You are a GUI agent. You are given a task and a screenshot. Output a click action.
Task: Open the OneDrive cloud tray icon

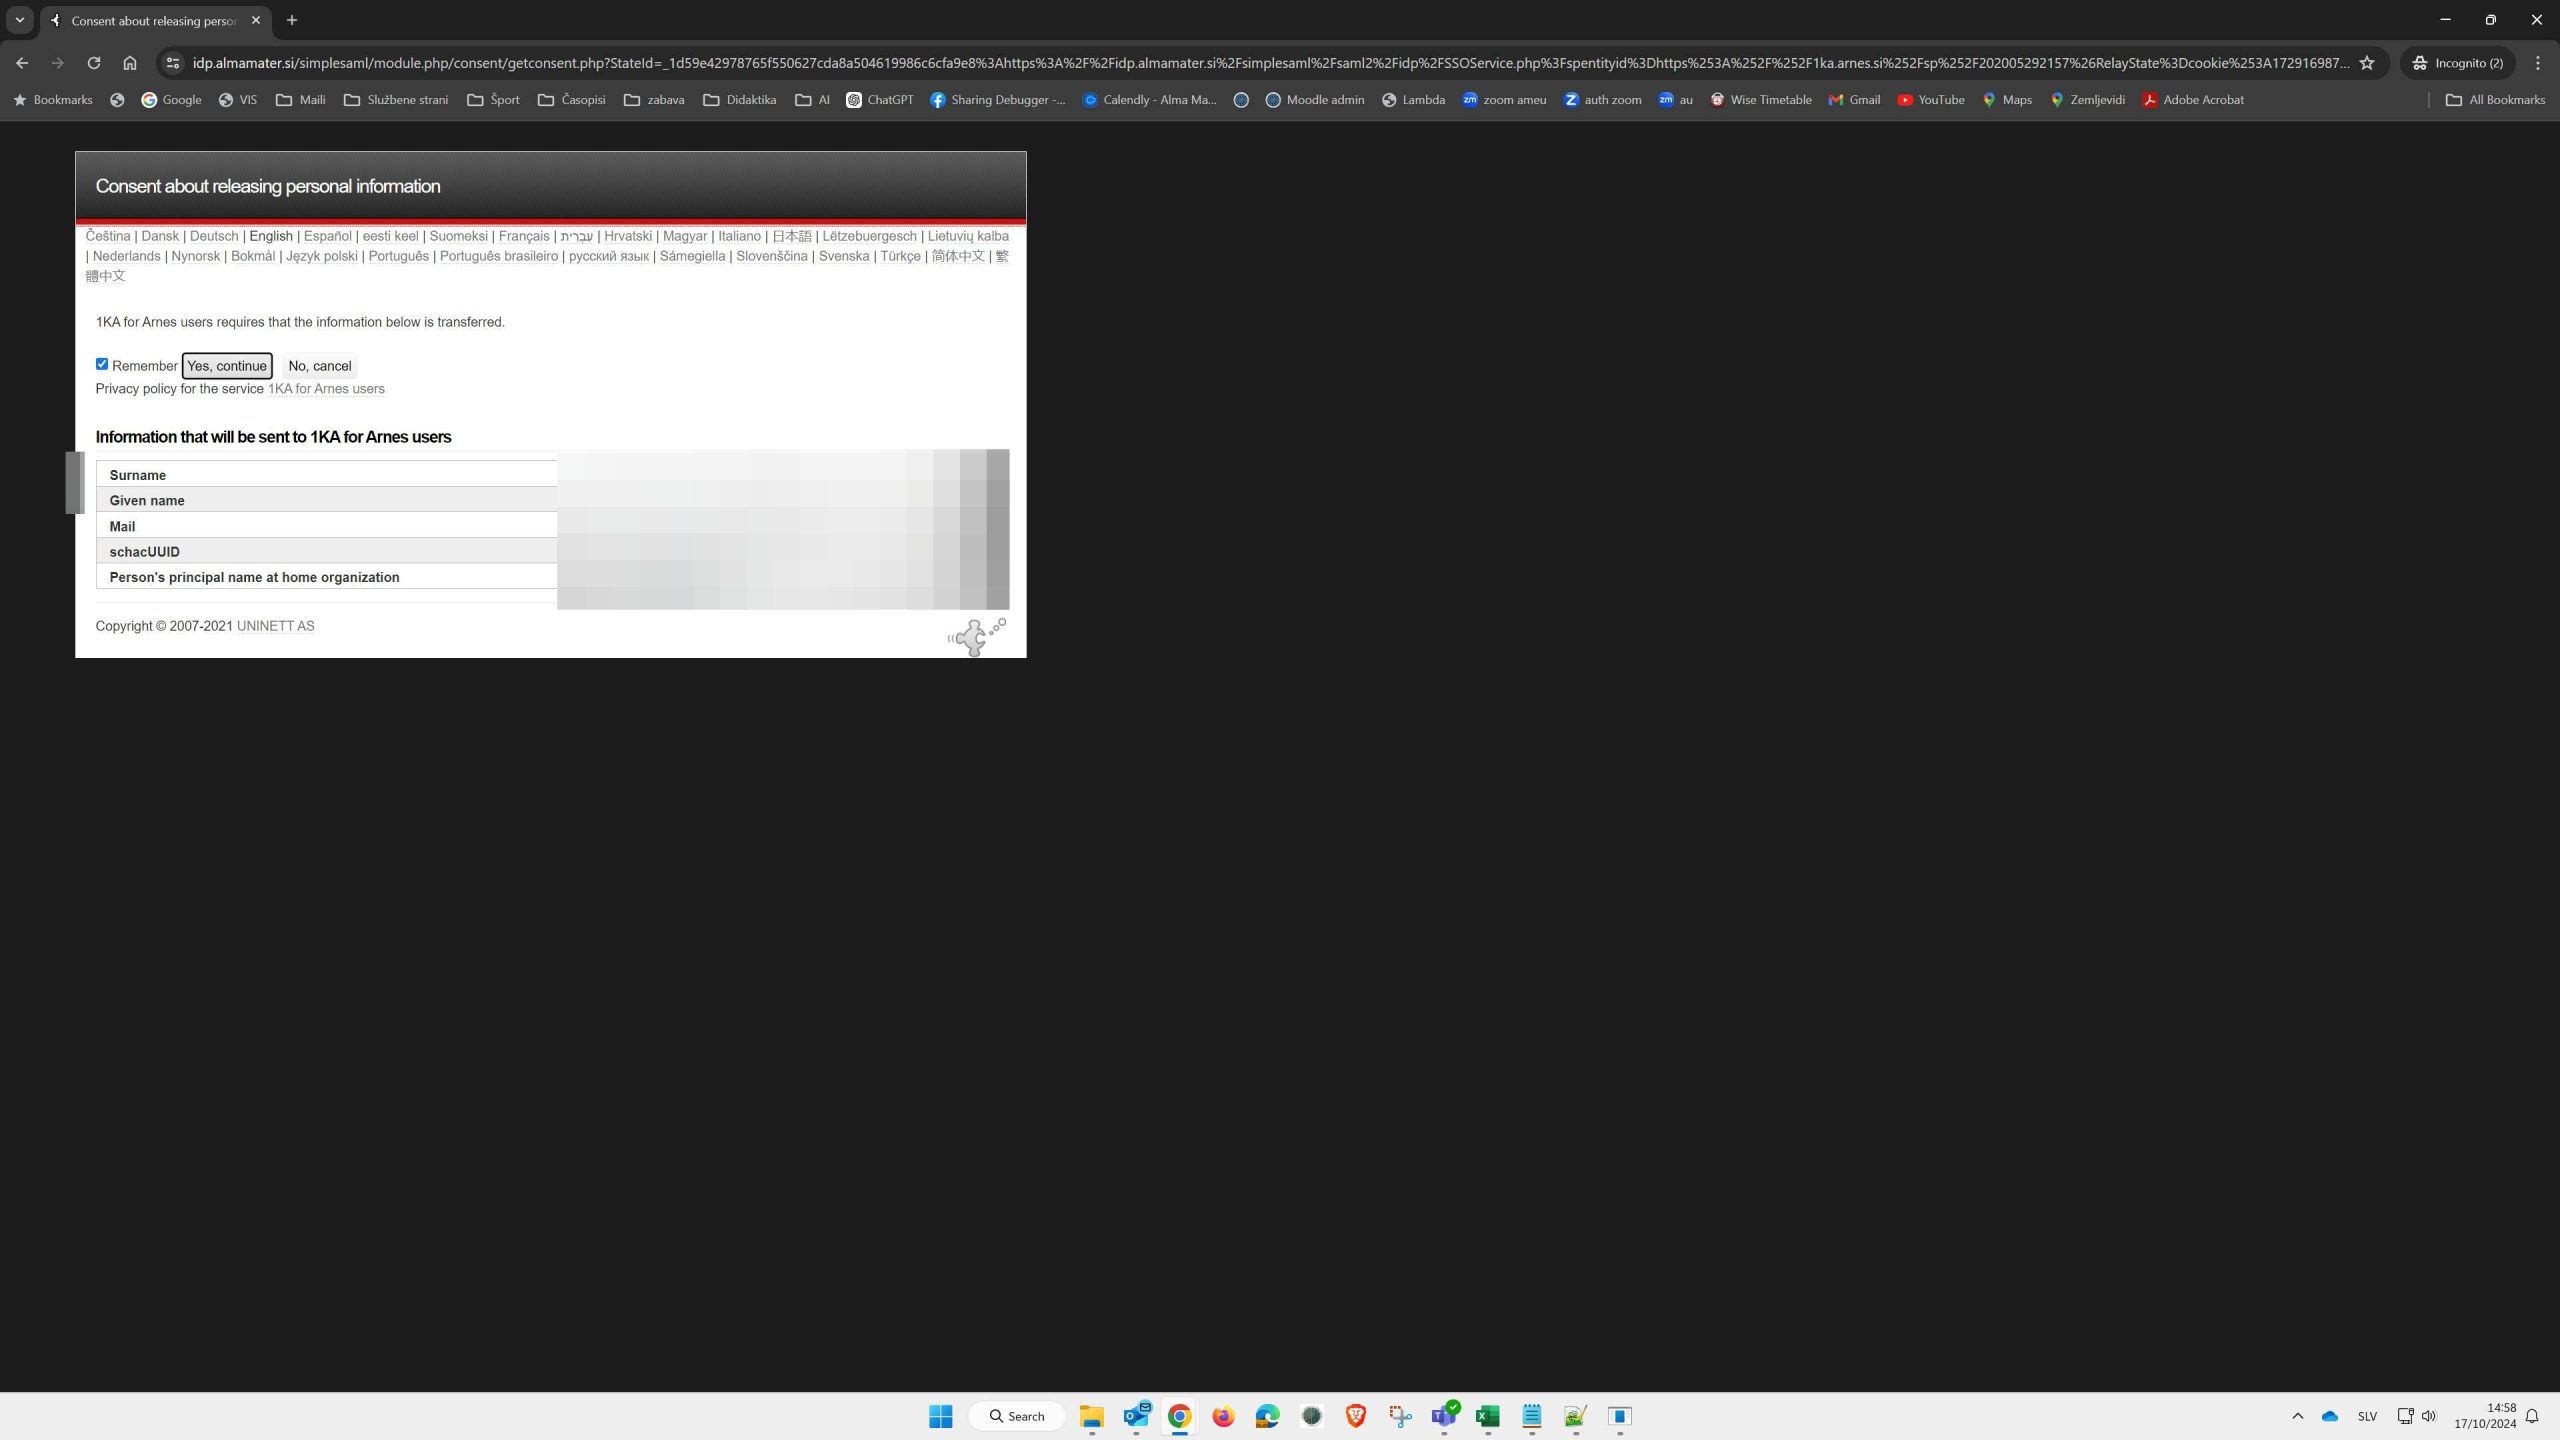[x=2330, y=1416]
